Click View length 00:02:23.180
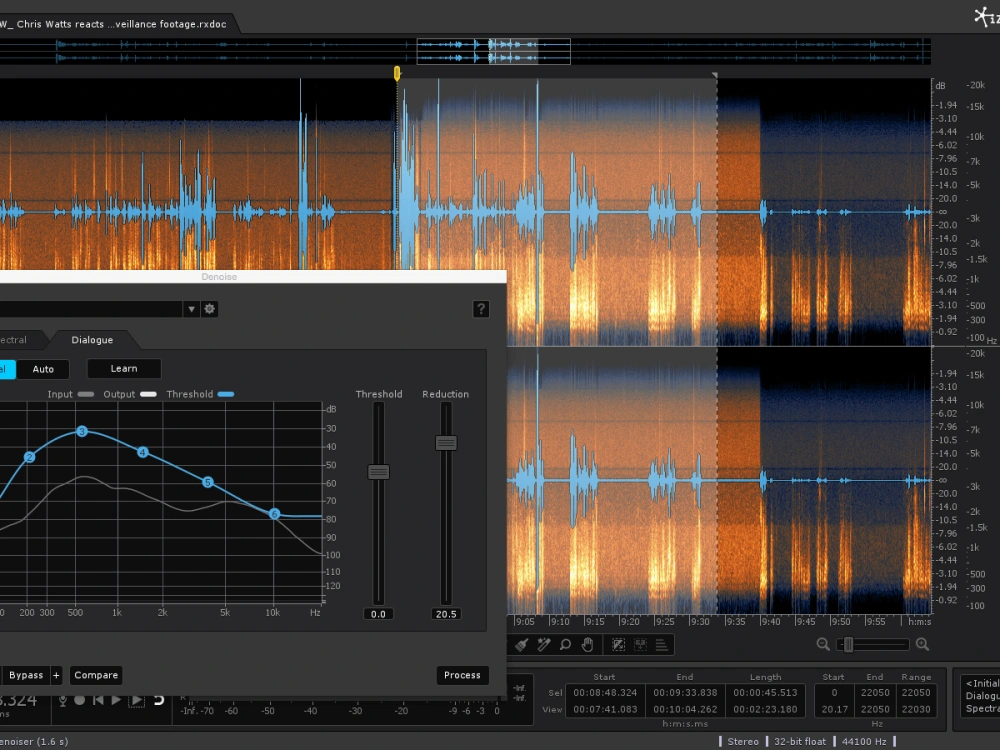Screen dimensions: 1000x750 pos(765,709)
